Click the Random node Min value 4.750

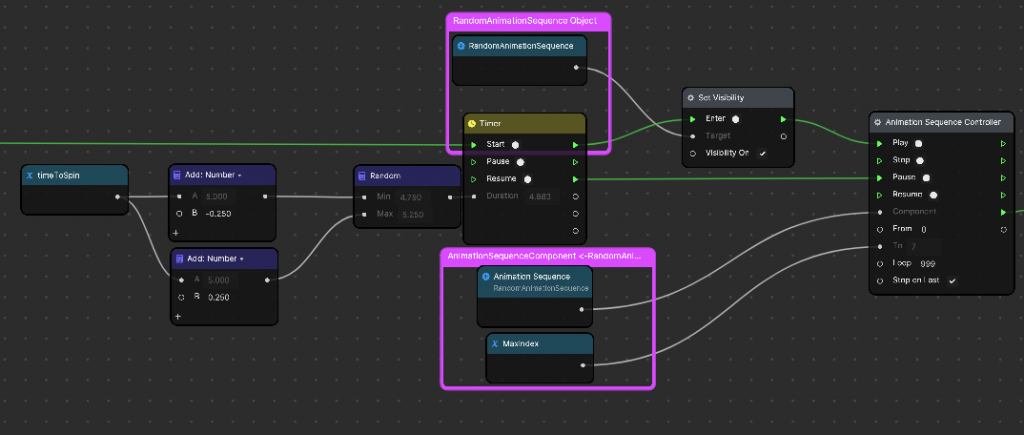(413, 197)
